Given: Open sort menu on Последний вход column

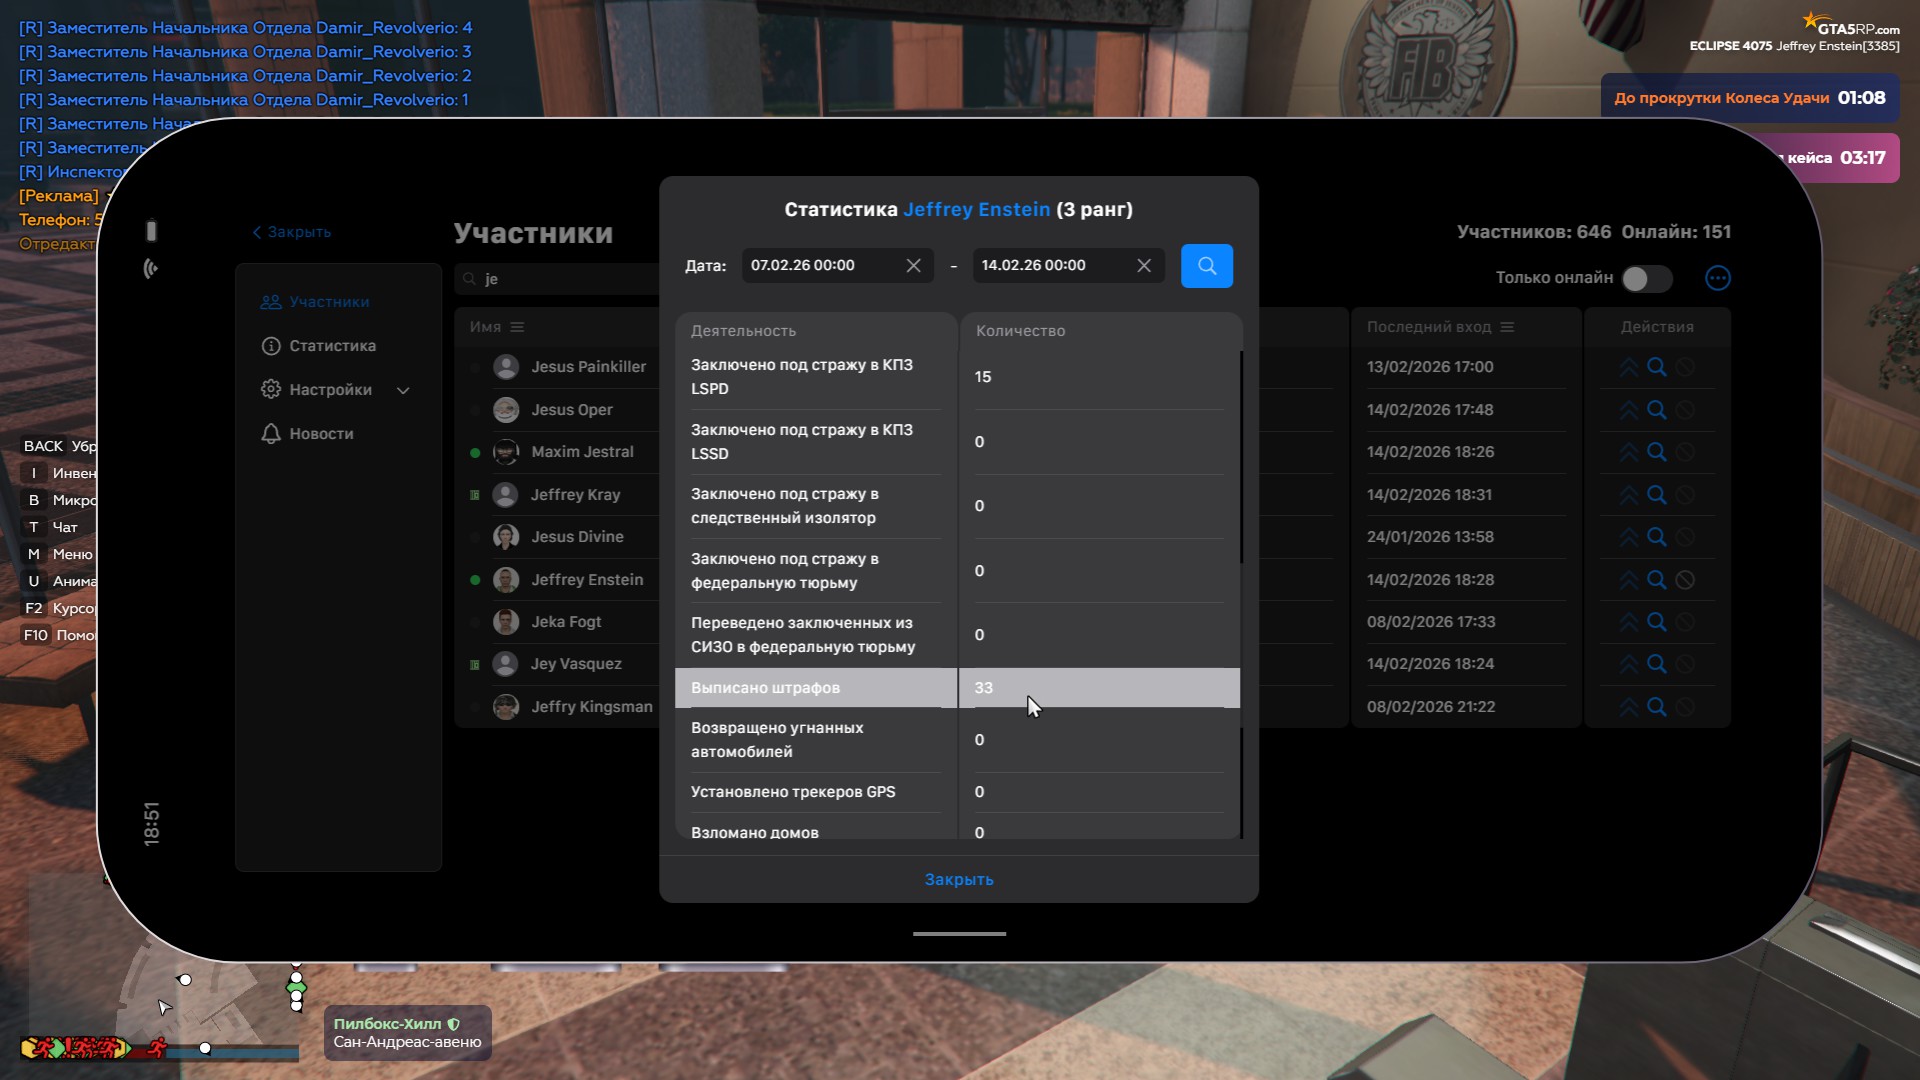Looking at the screenshot, I should pyautogui.click(x=1507, y=327).
